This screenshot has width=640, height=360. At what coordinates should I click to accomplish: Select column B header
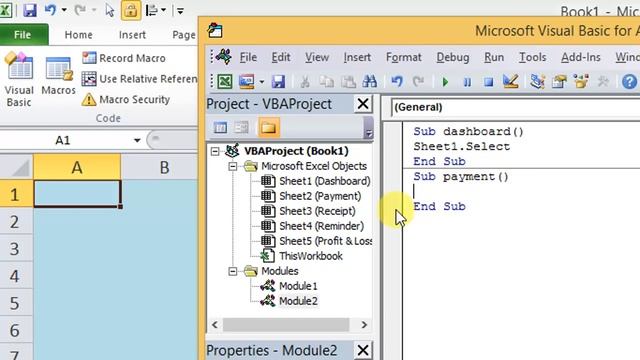(x=163, y=167)
